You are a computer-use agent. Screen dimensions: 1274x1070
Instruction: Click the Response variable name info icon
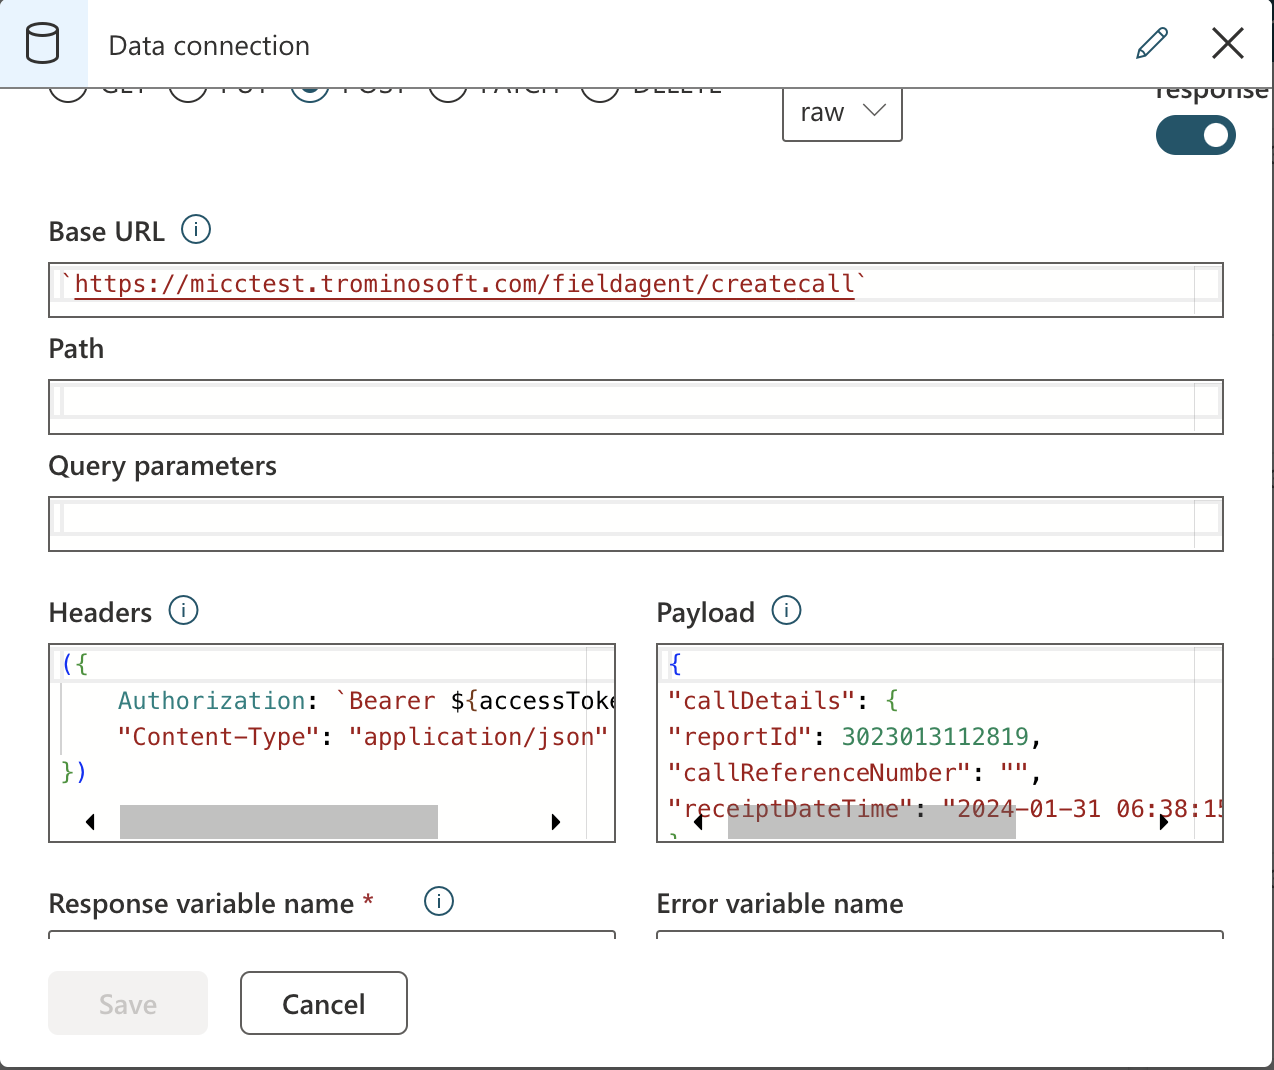click(439, 901)
